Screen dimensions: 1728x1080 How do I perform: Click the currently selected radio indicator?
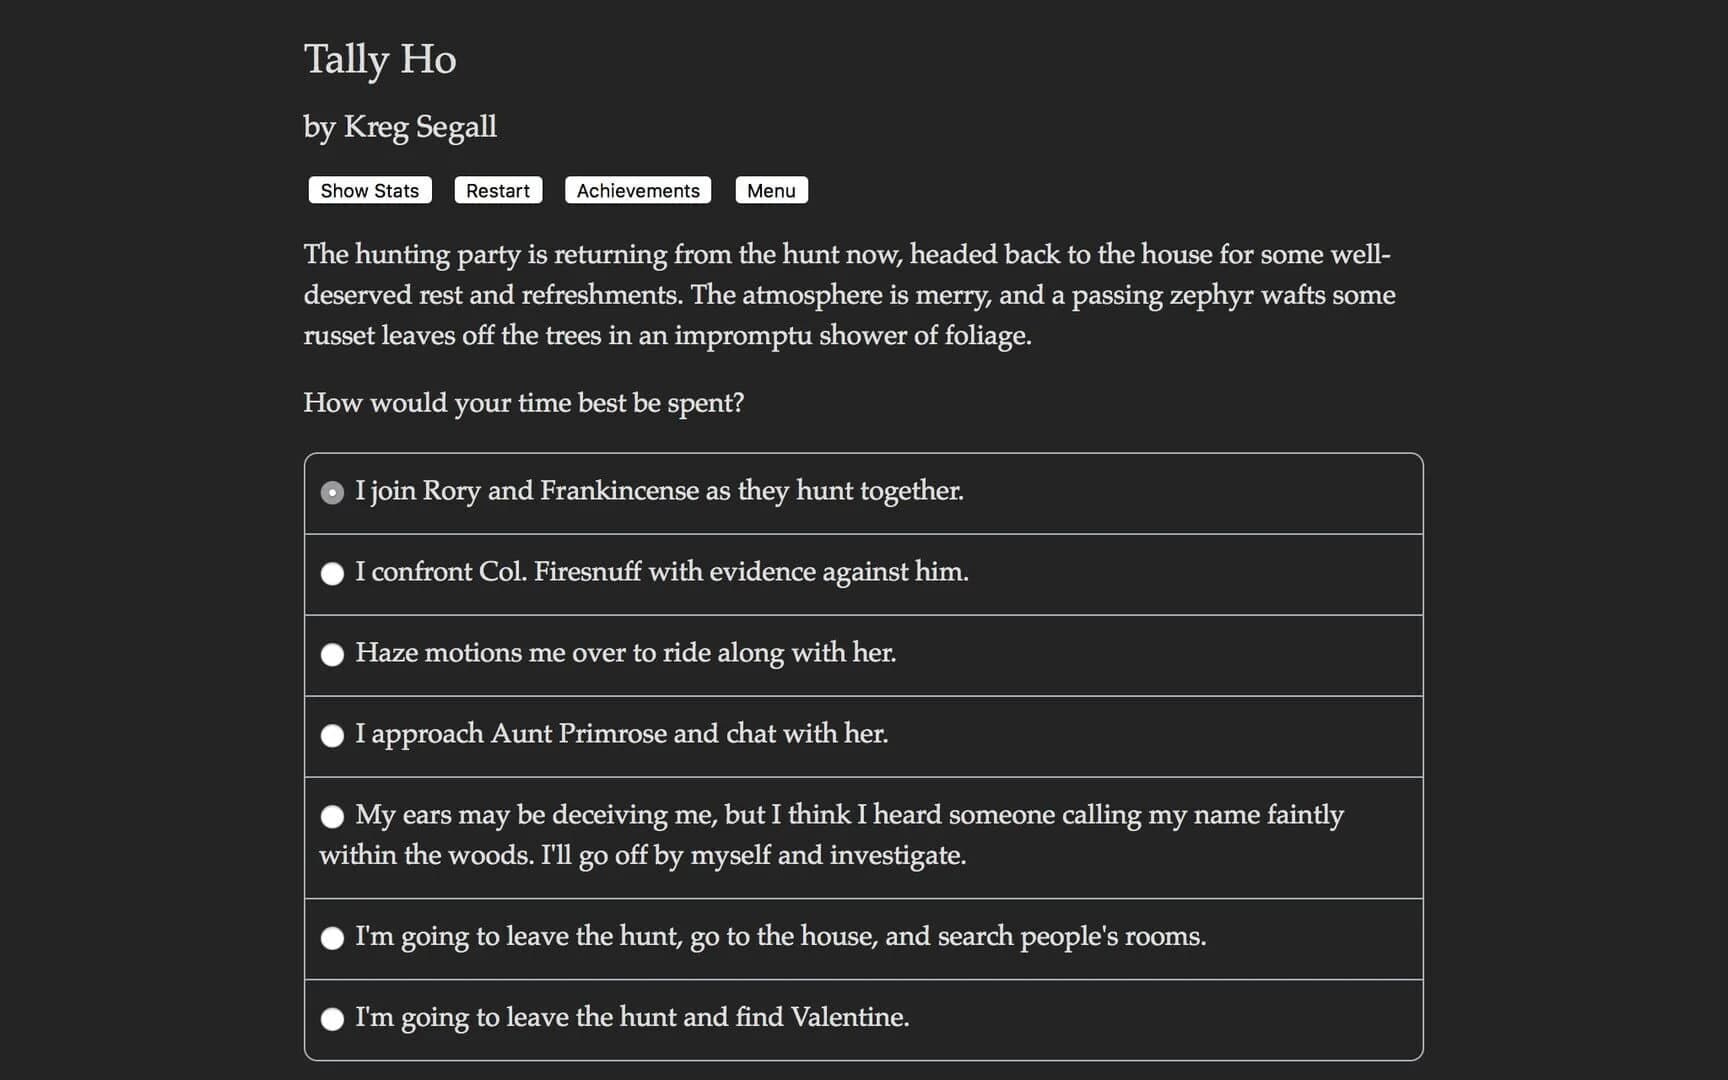click(x=332, y=492)
